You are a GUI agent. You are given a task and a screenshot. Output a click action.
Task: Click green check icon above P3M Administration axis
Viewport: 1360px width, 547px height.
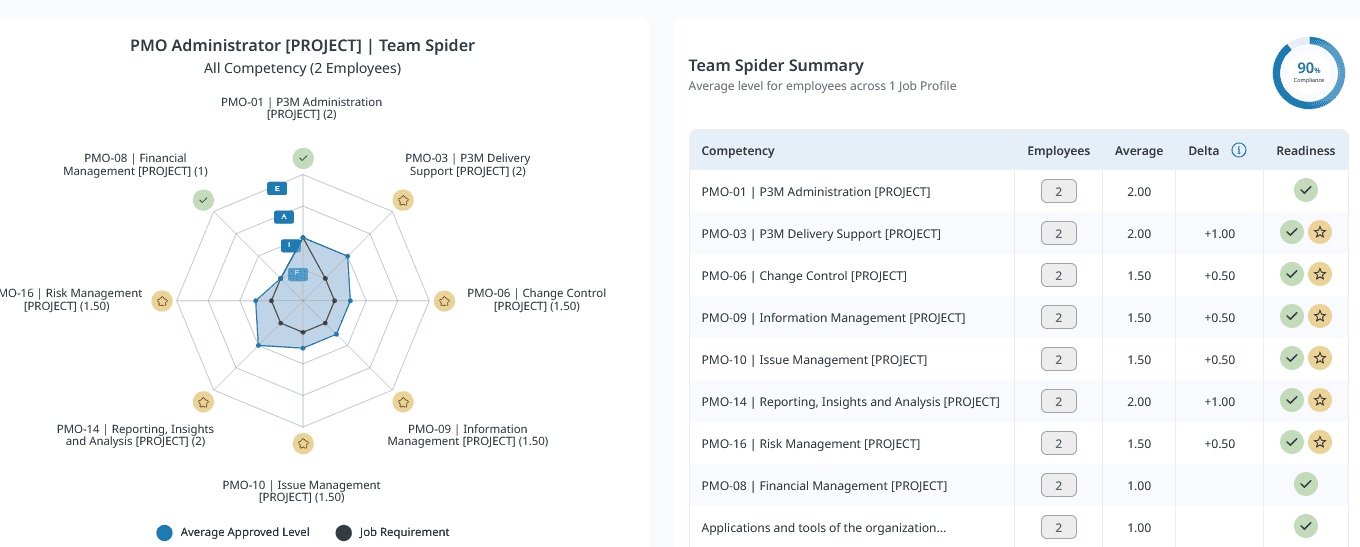click(303, 158)
